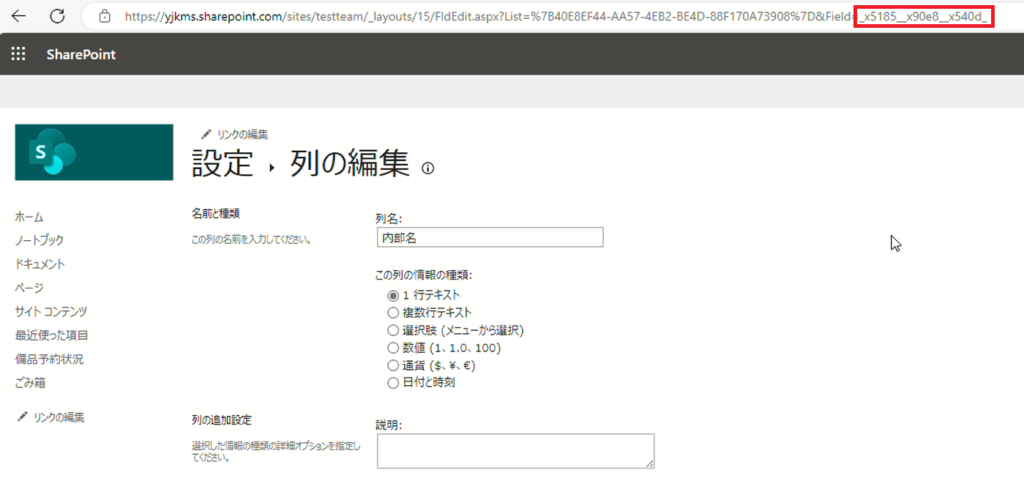Open ごみ箱 in the left navigation
This screenshot has width=1024, height=481.
click(30, 382)
